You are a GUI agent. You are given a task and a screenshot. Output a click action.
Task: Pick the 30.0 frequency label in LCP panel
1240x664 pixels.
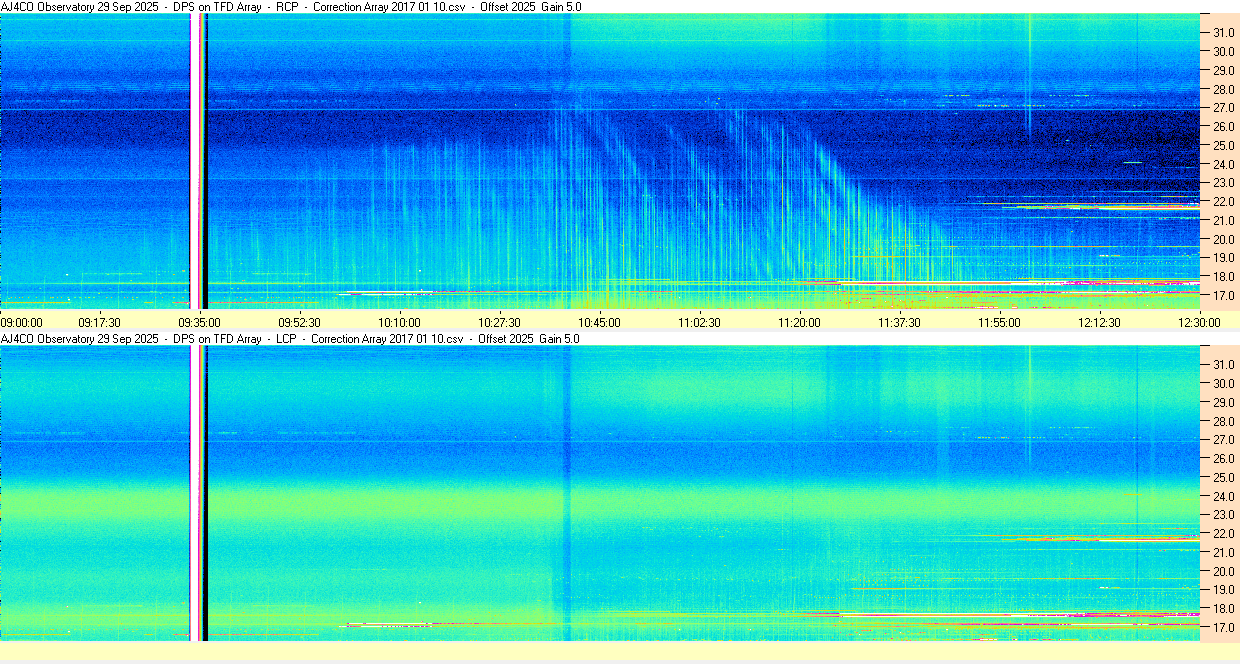(x=1223, y=384)
